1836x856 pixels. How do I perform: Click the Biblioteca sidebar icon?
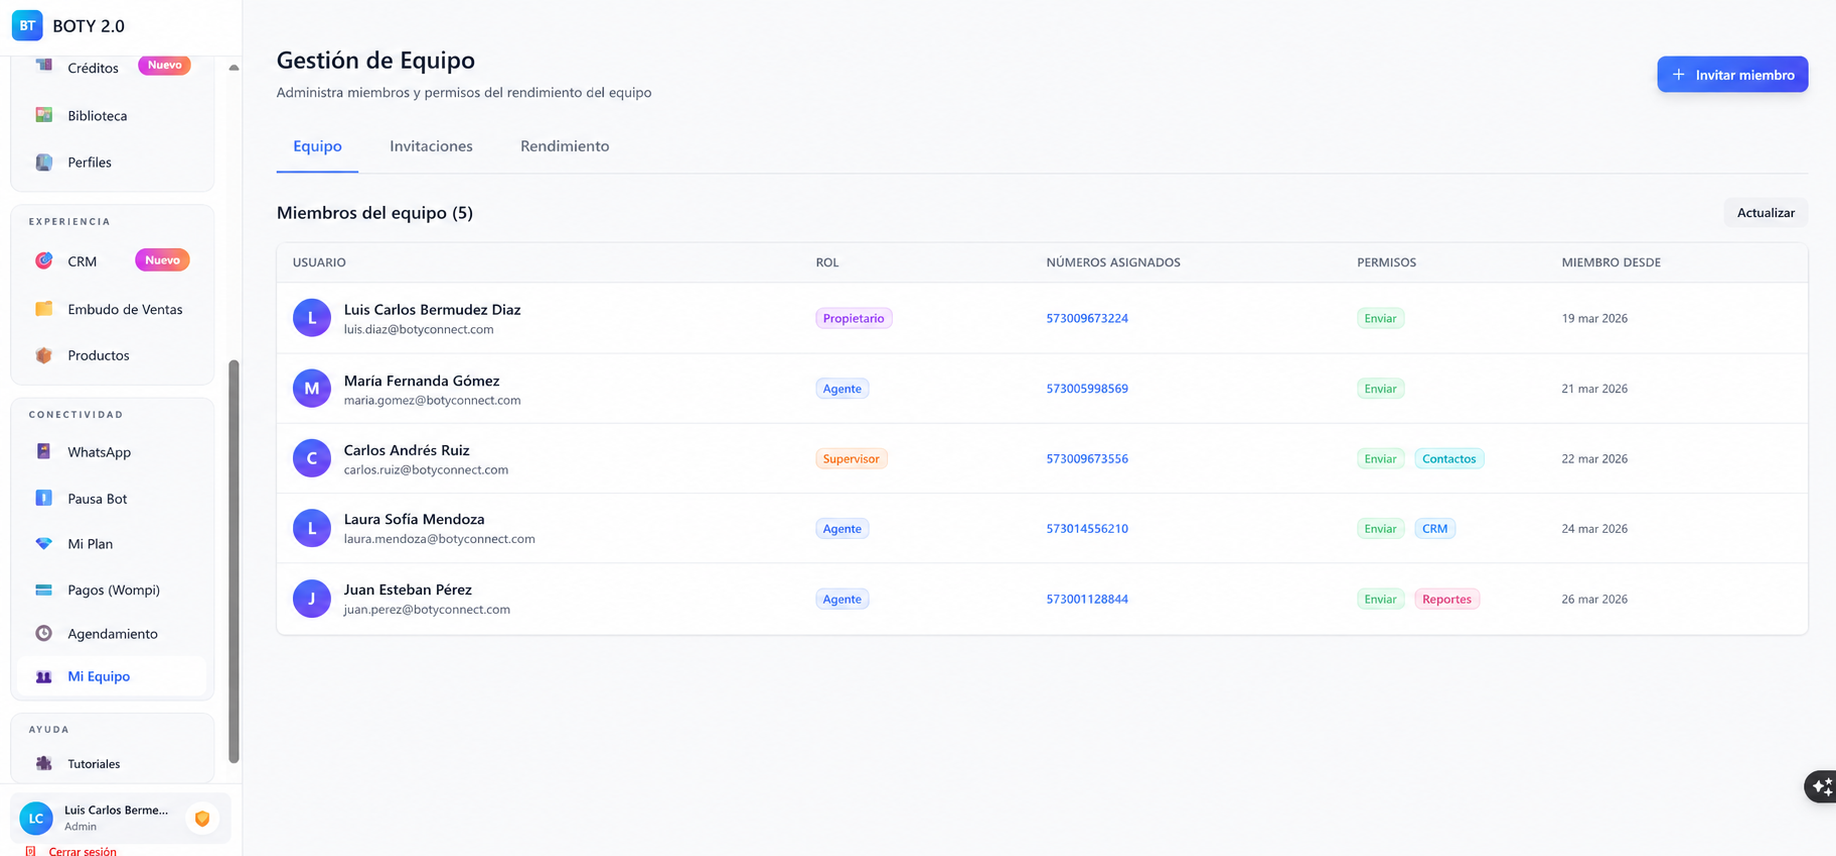point(44,115)
